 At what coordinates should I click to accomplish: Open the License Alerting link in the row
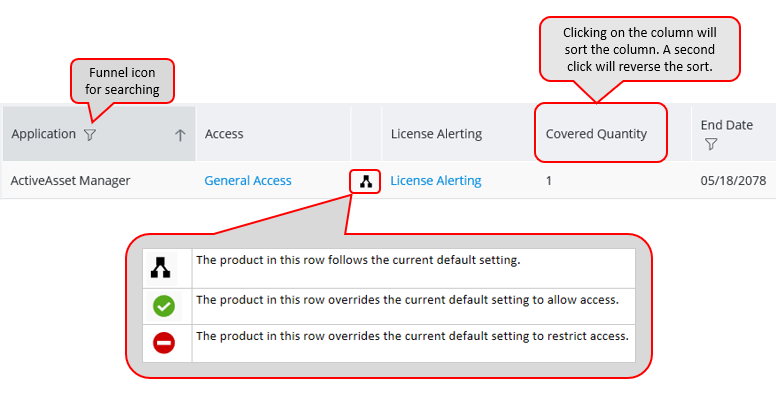(x=436, y=181)
